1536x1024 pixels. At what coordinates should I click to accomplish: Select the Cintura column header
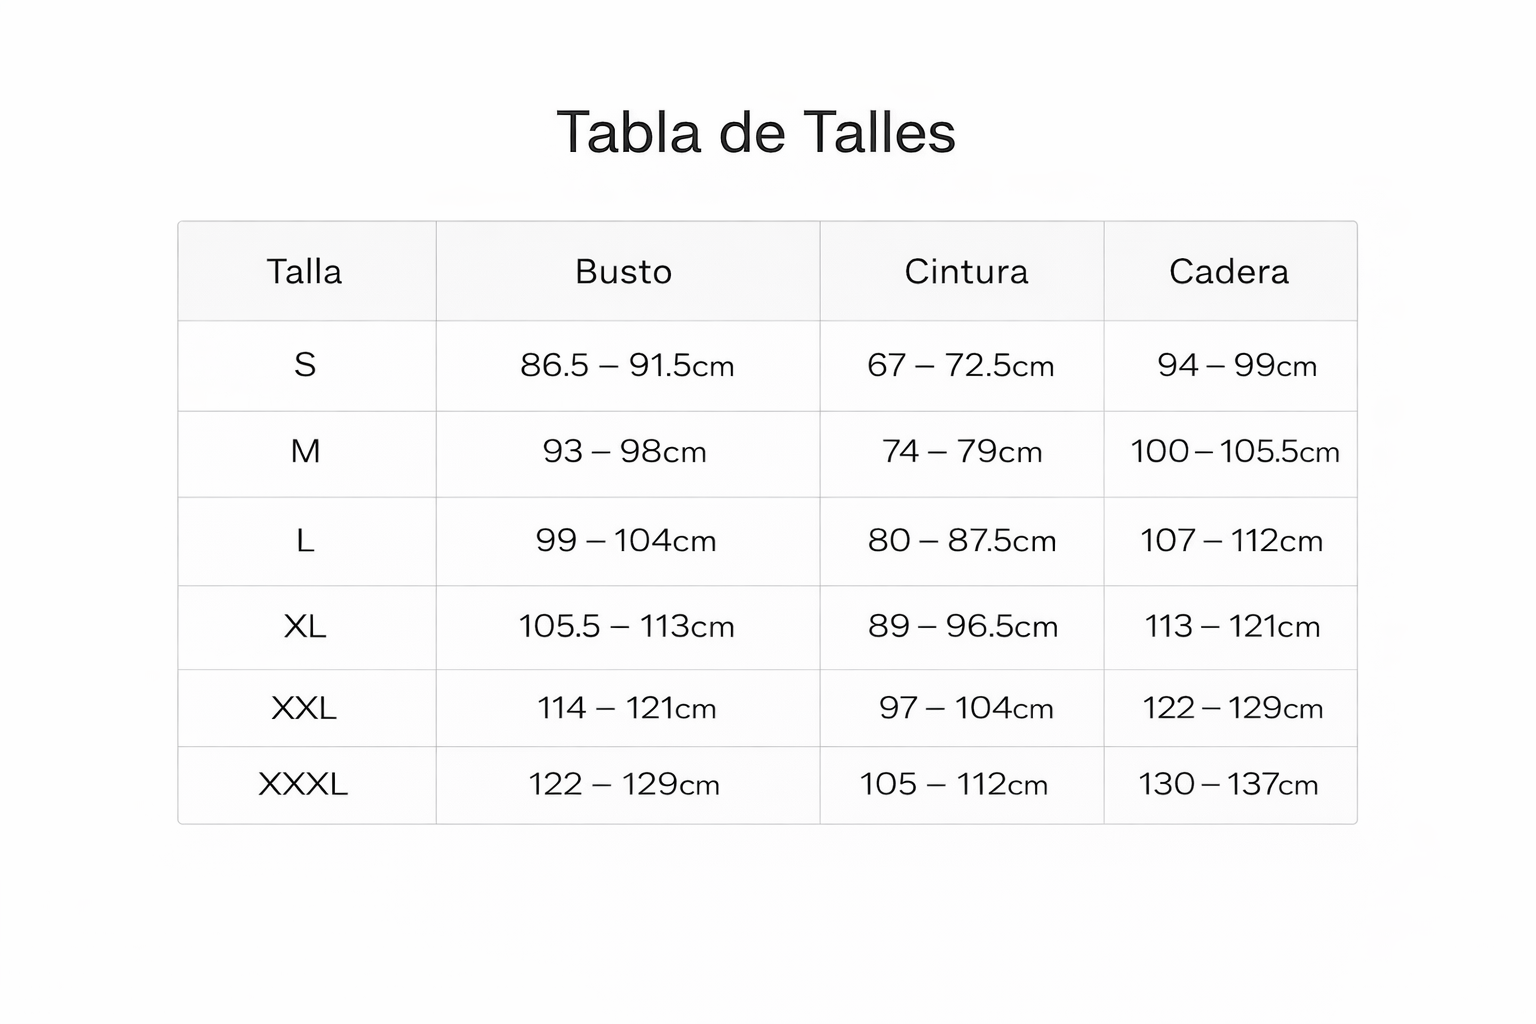point(966,272)
